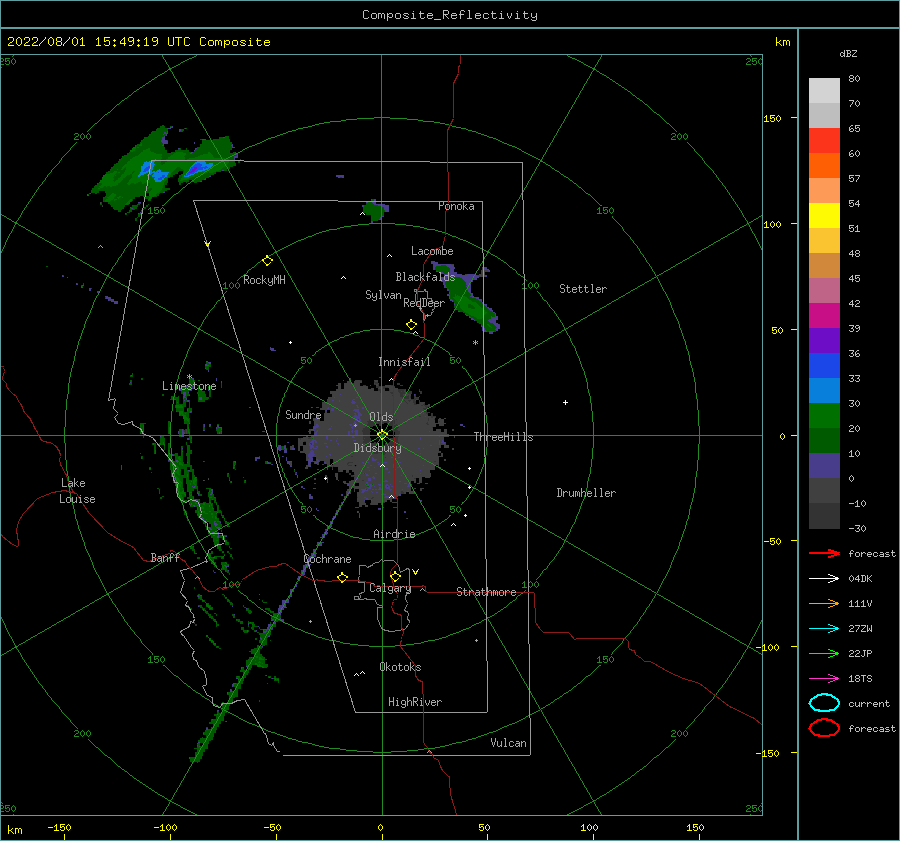
Task: Click the 54 dBZ yellow swatch
Action: [824, 215]
